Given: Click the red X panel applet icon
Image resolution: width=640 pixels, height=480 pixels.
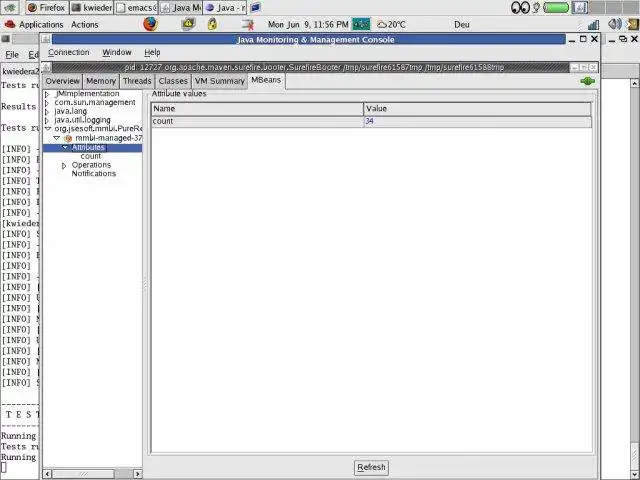Looking at the screenshot, I should click(247, 24).
